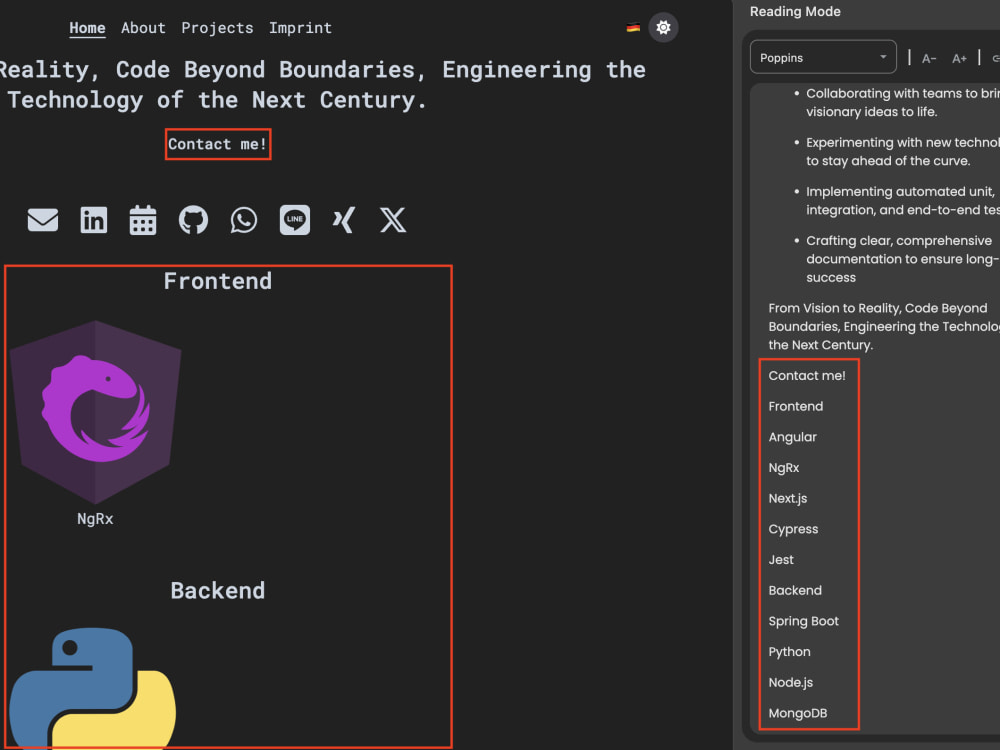
Task: Click 'Collaborating with teams' bullet text
Action: coord(902,102)
